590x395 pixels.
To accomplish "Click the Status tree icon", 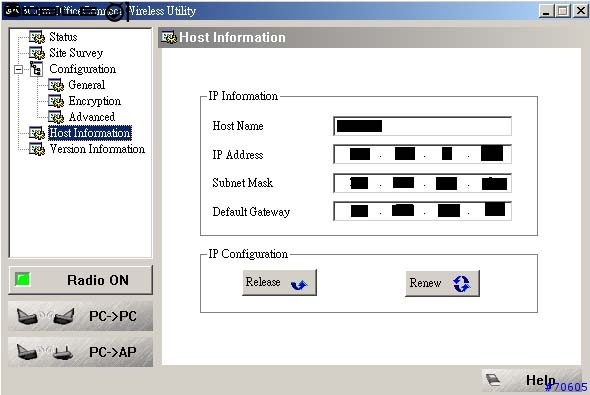I will tap(37, 37).
